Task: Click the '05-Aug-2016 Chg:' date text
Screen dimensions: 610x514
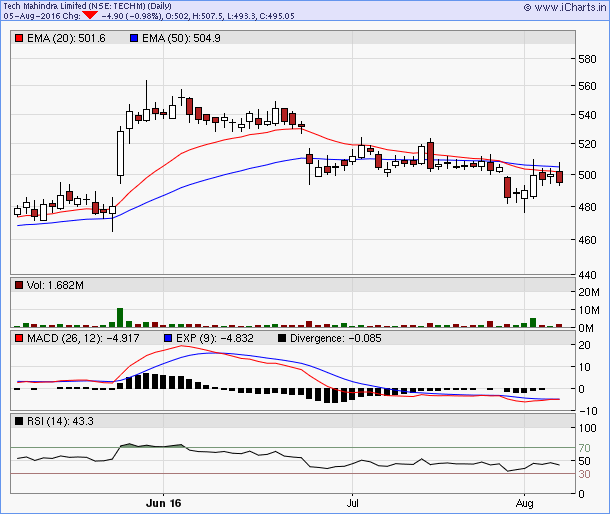Action: click(x=42, y=16)
